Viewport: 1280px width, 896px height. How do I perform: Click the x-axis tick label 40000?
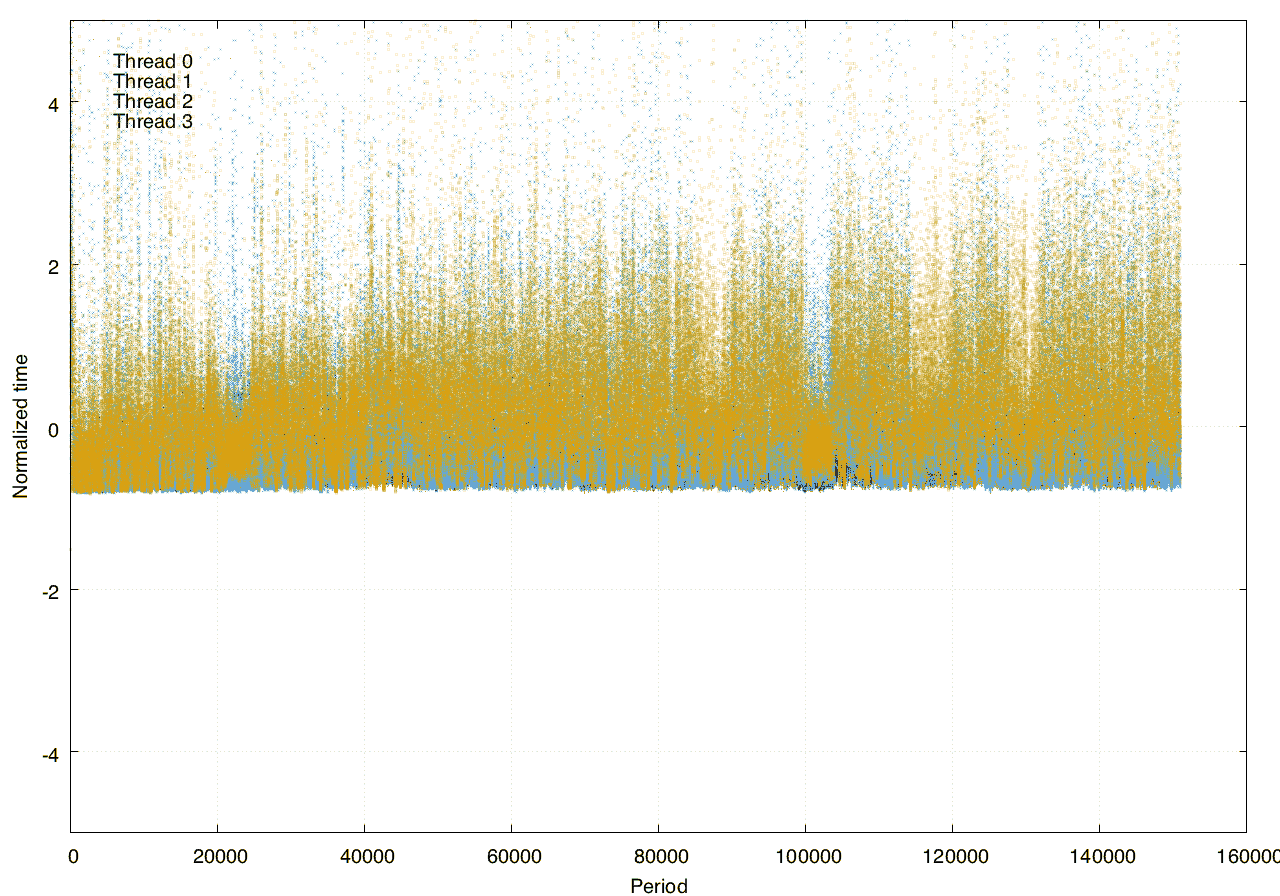(x=365, y=858)
